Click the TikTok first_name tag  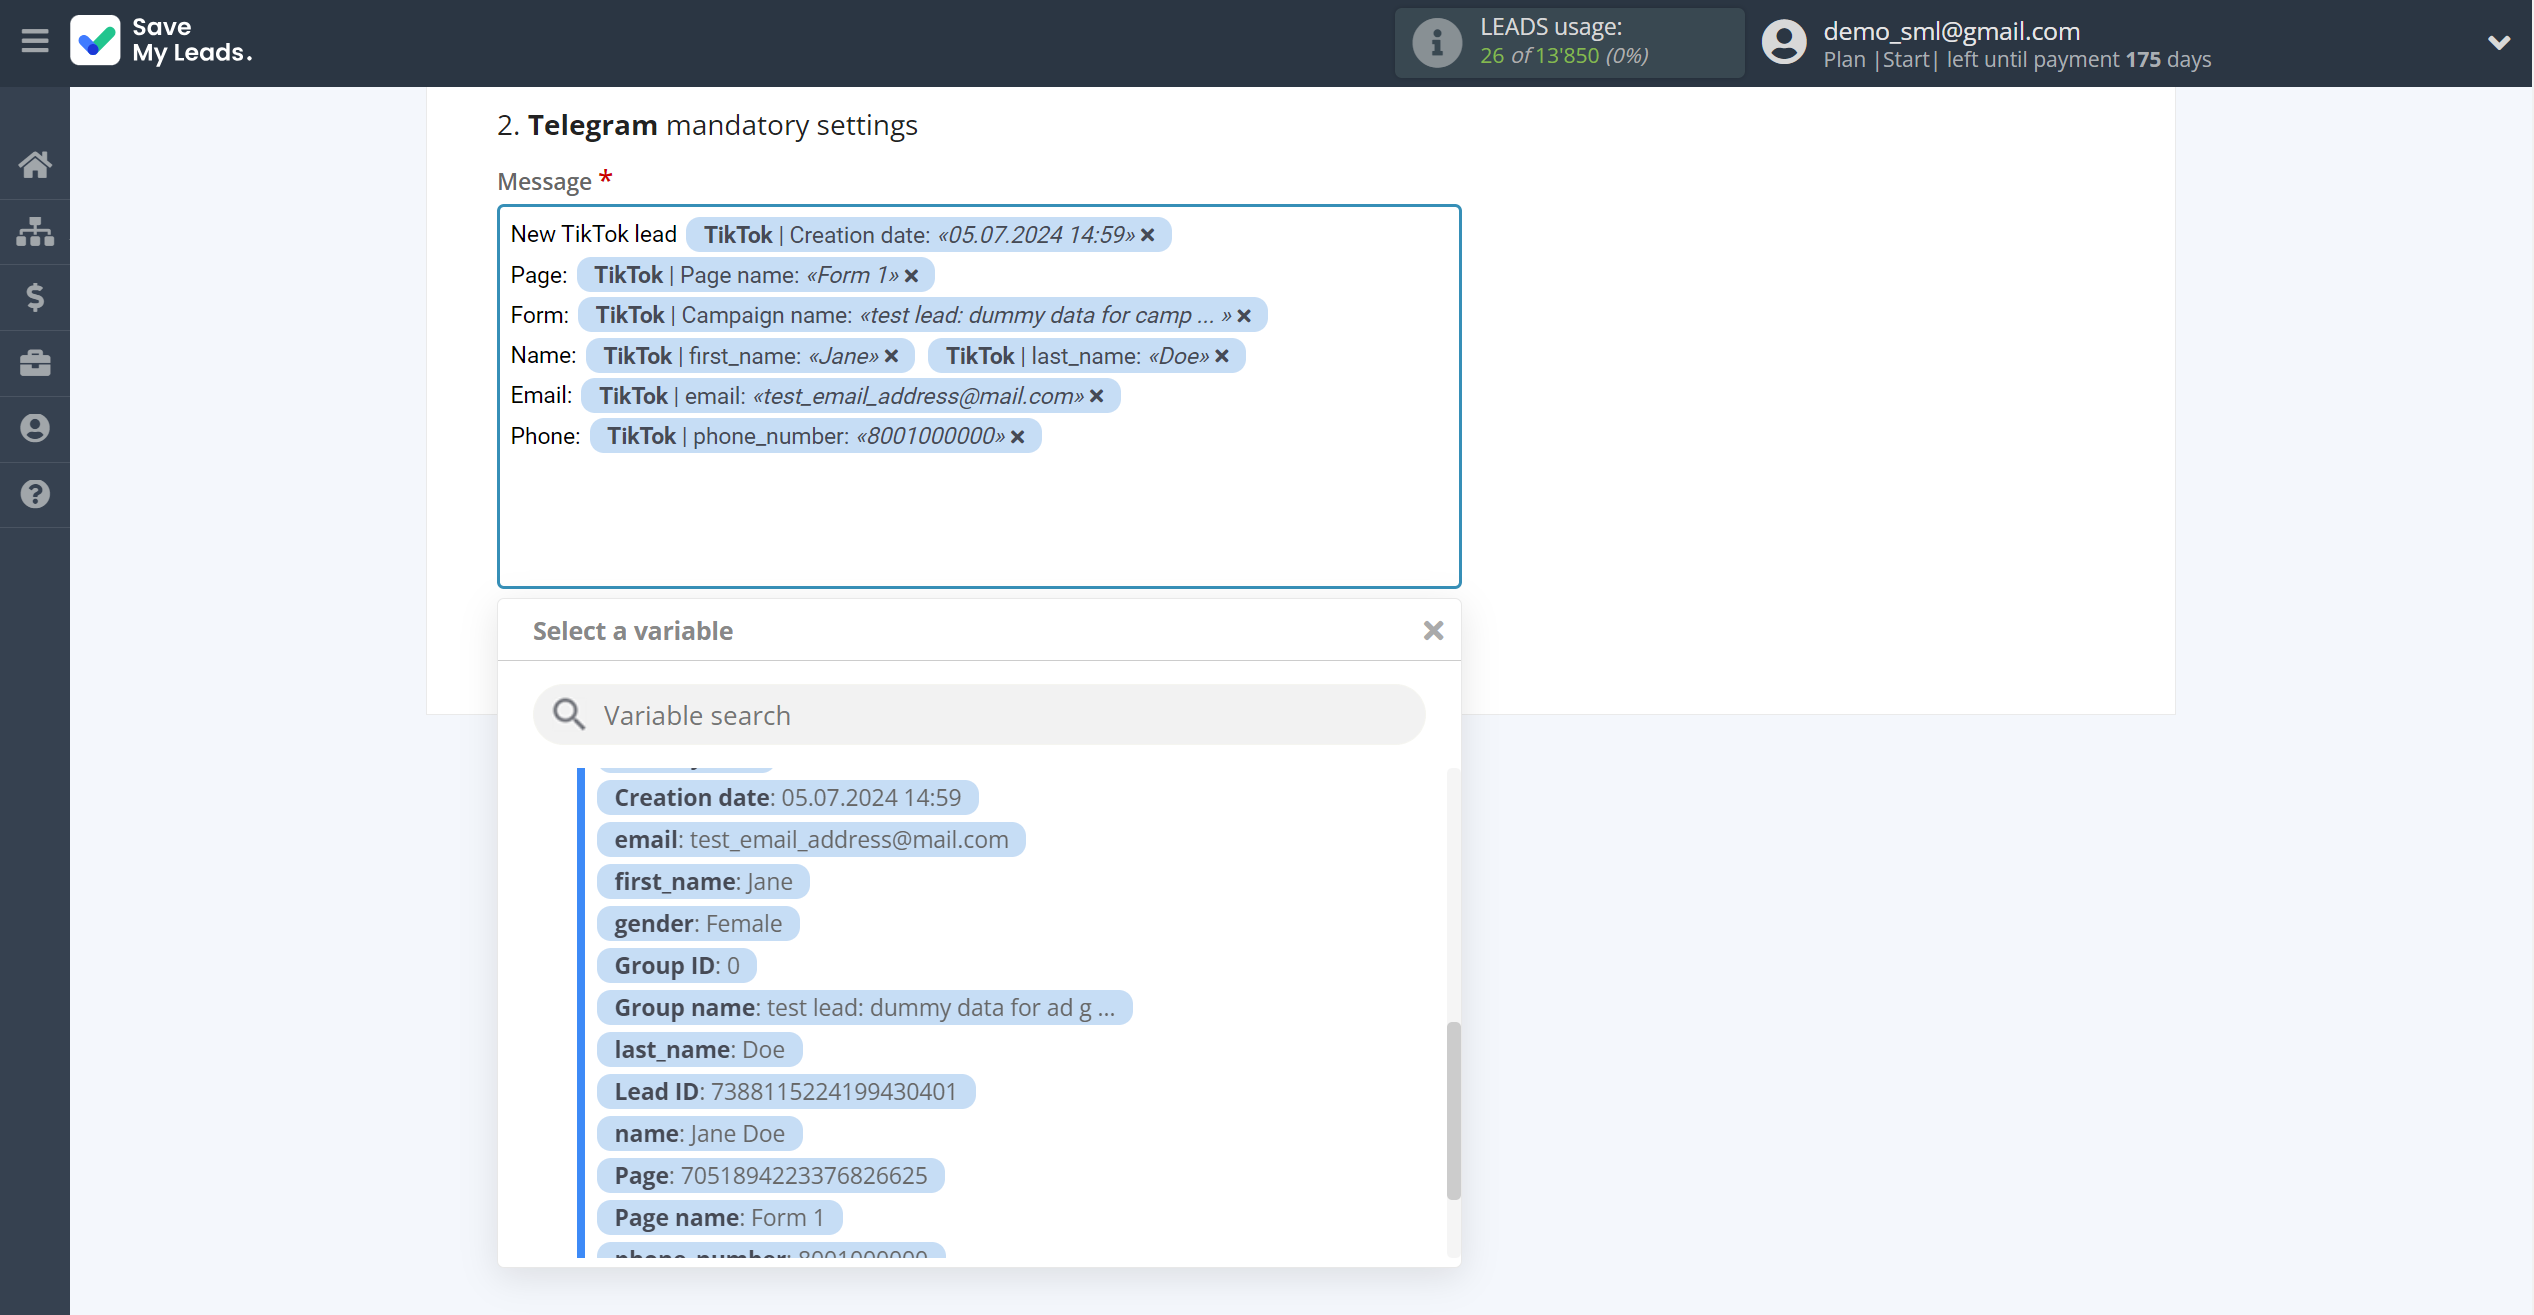pyautogui.click(x=750, y=356)
